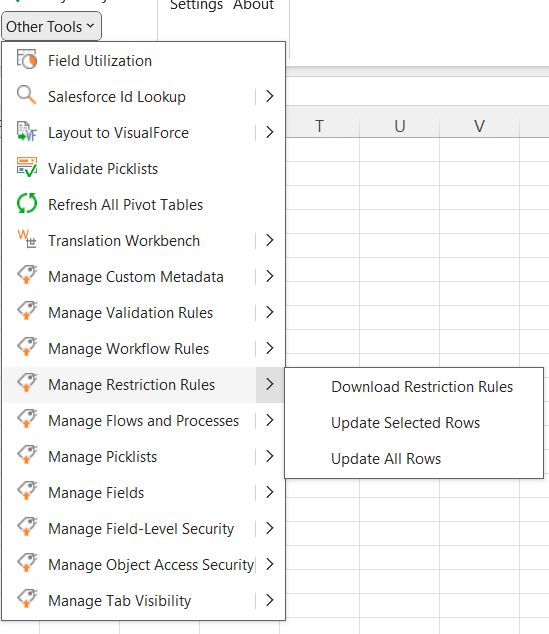Viewport: 549px width, 634px height.
Task: Click the Field Utilization icon
Action: 27,60
